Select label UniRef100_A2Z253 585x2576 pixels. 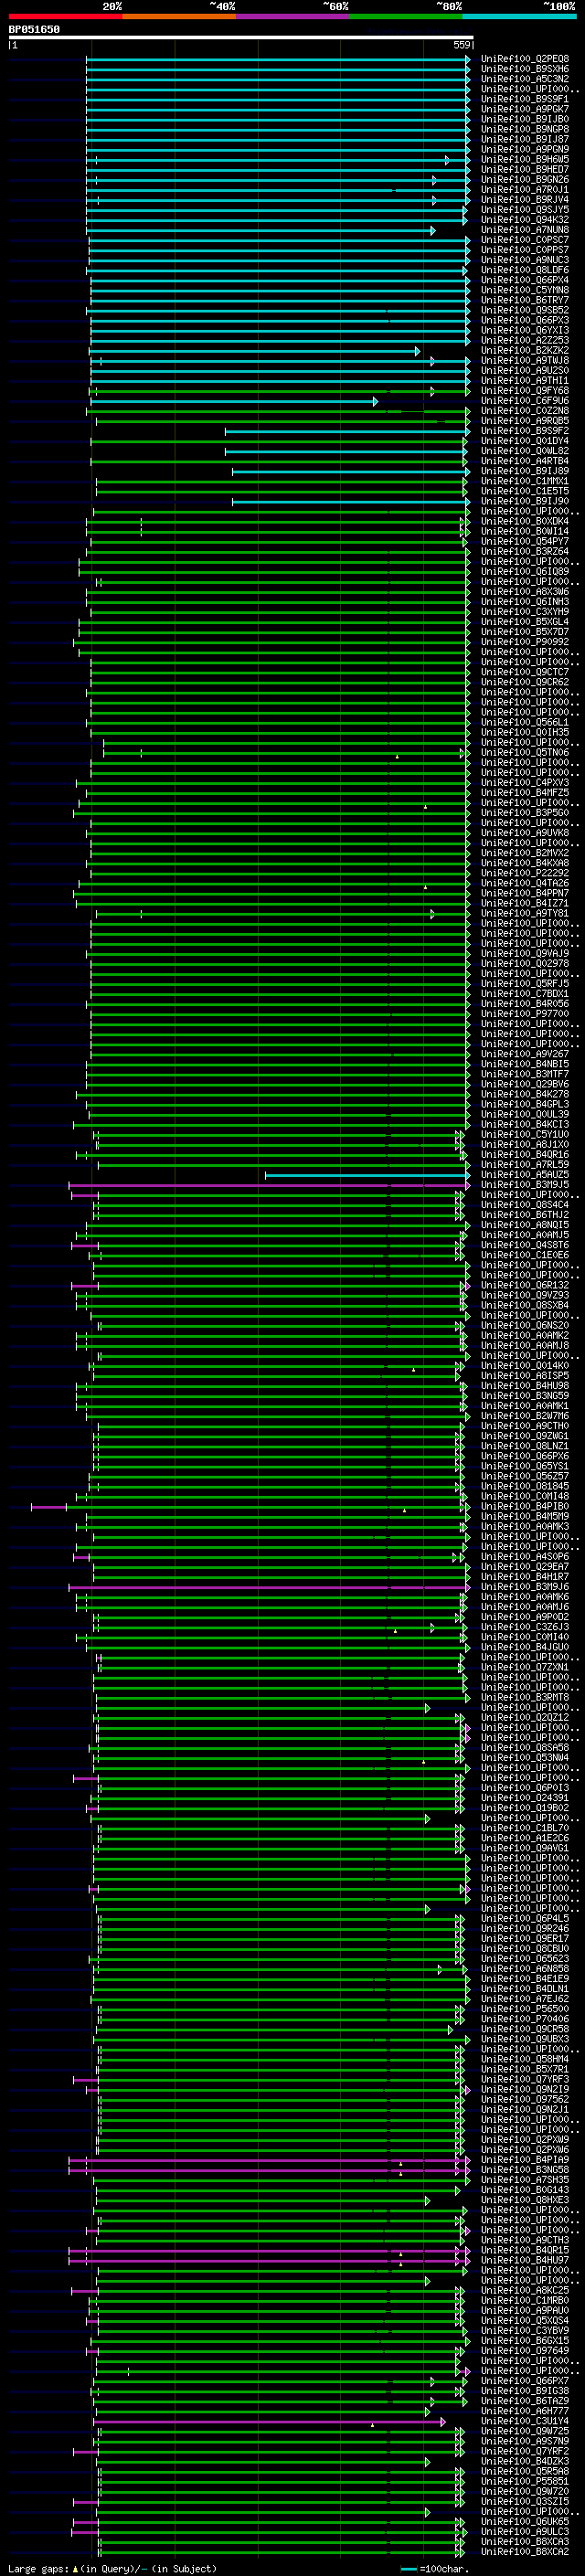coord(525,340)
